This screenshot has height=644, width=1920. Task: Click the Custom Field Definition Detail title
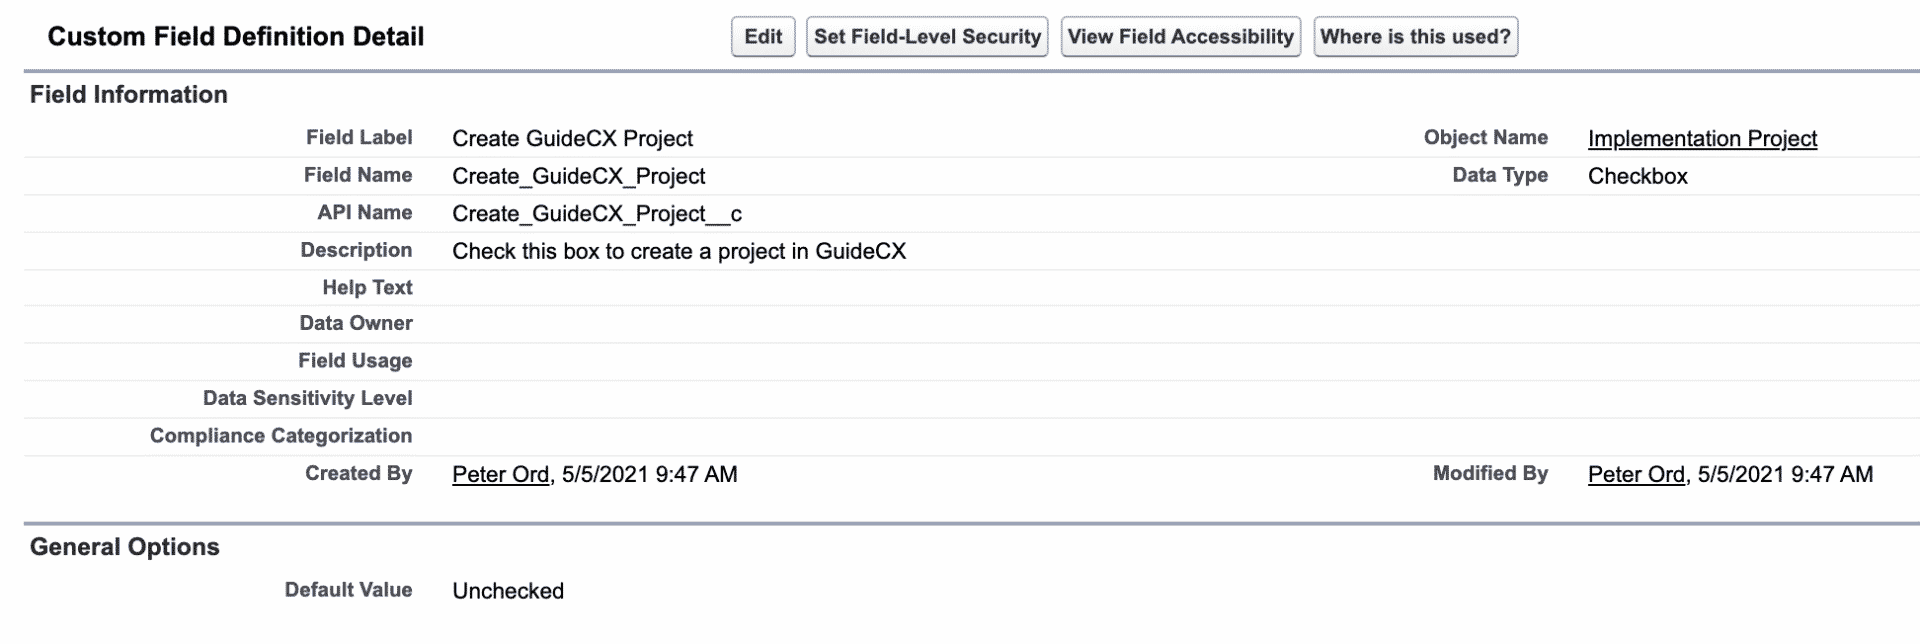(237, 36)
